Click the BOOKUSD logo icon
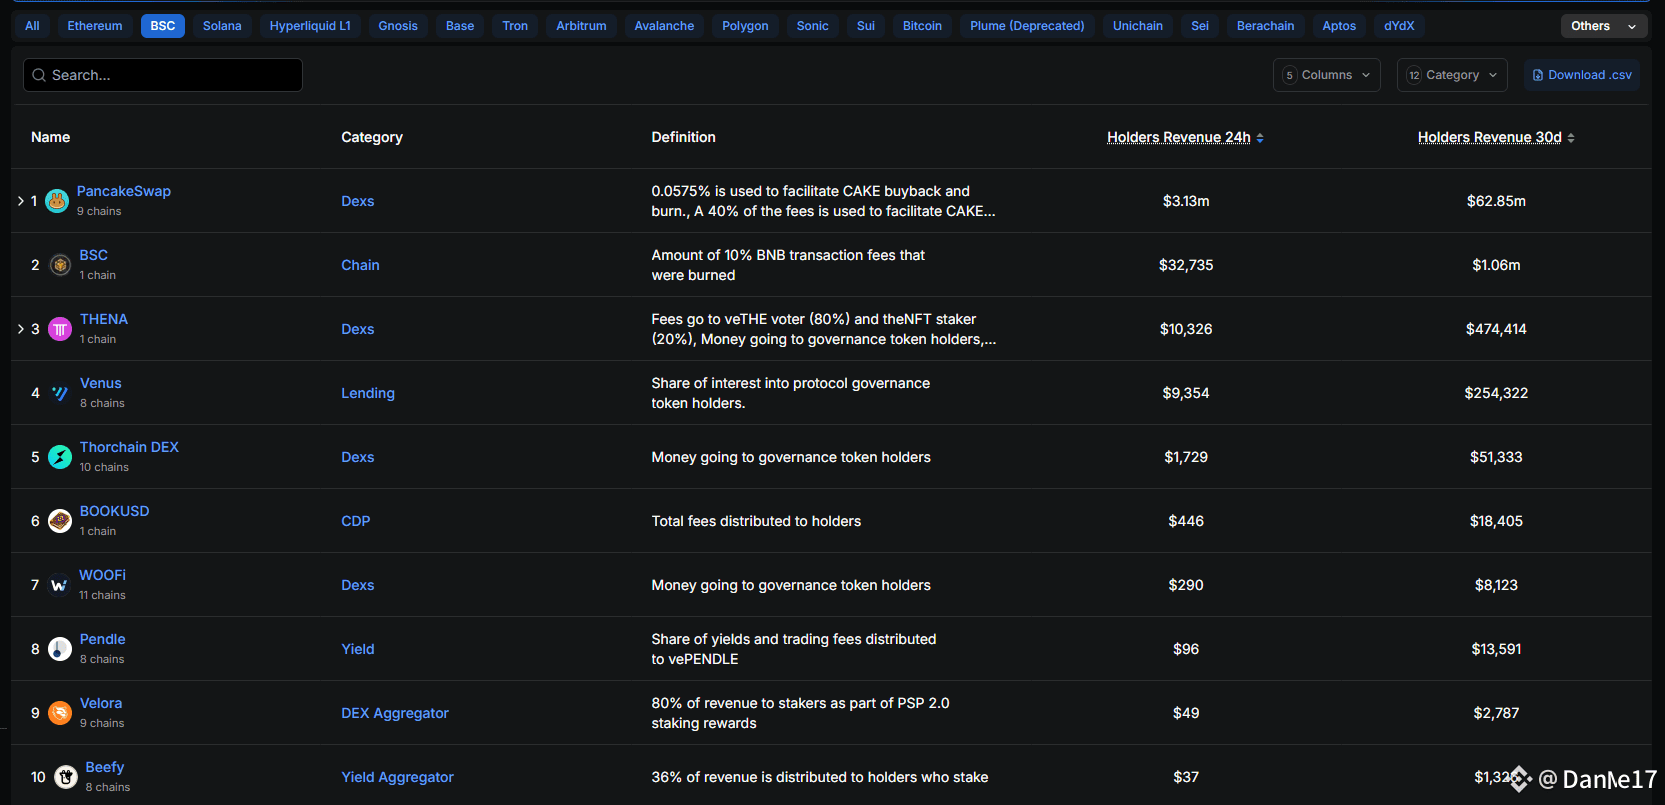This screenshot has width=1665, height=805. pos(61,521)
